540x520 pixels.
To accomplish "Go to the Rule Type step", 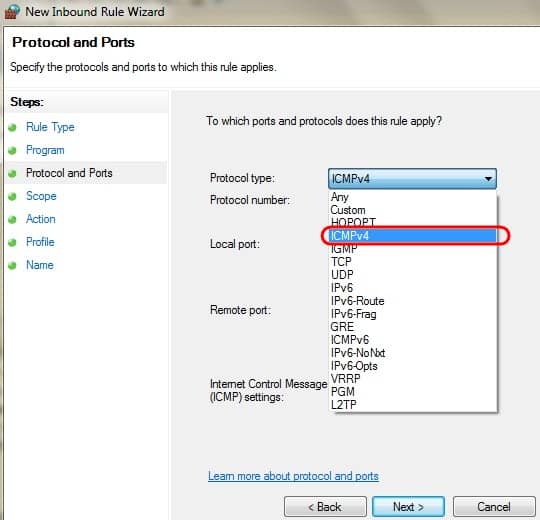I will 50,127.
